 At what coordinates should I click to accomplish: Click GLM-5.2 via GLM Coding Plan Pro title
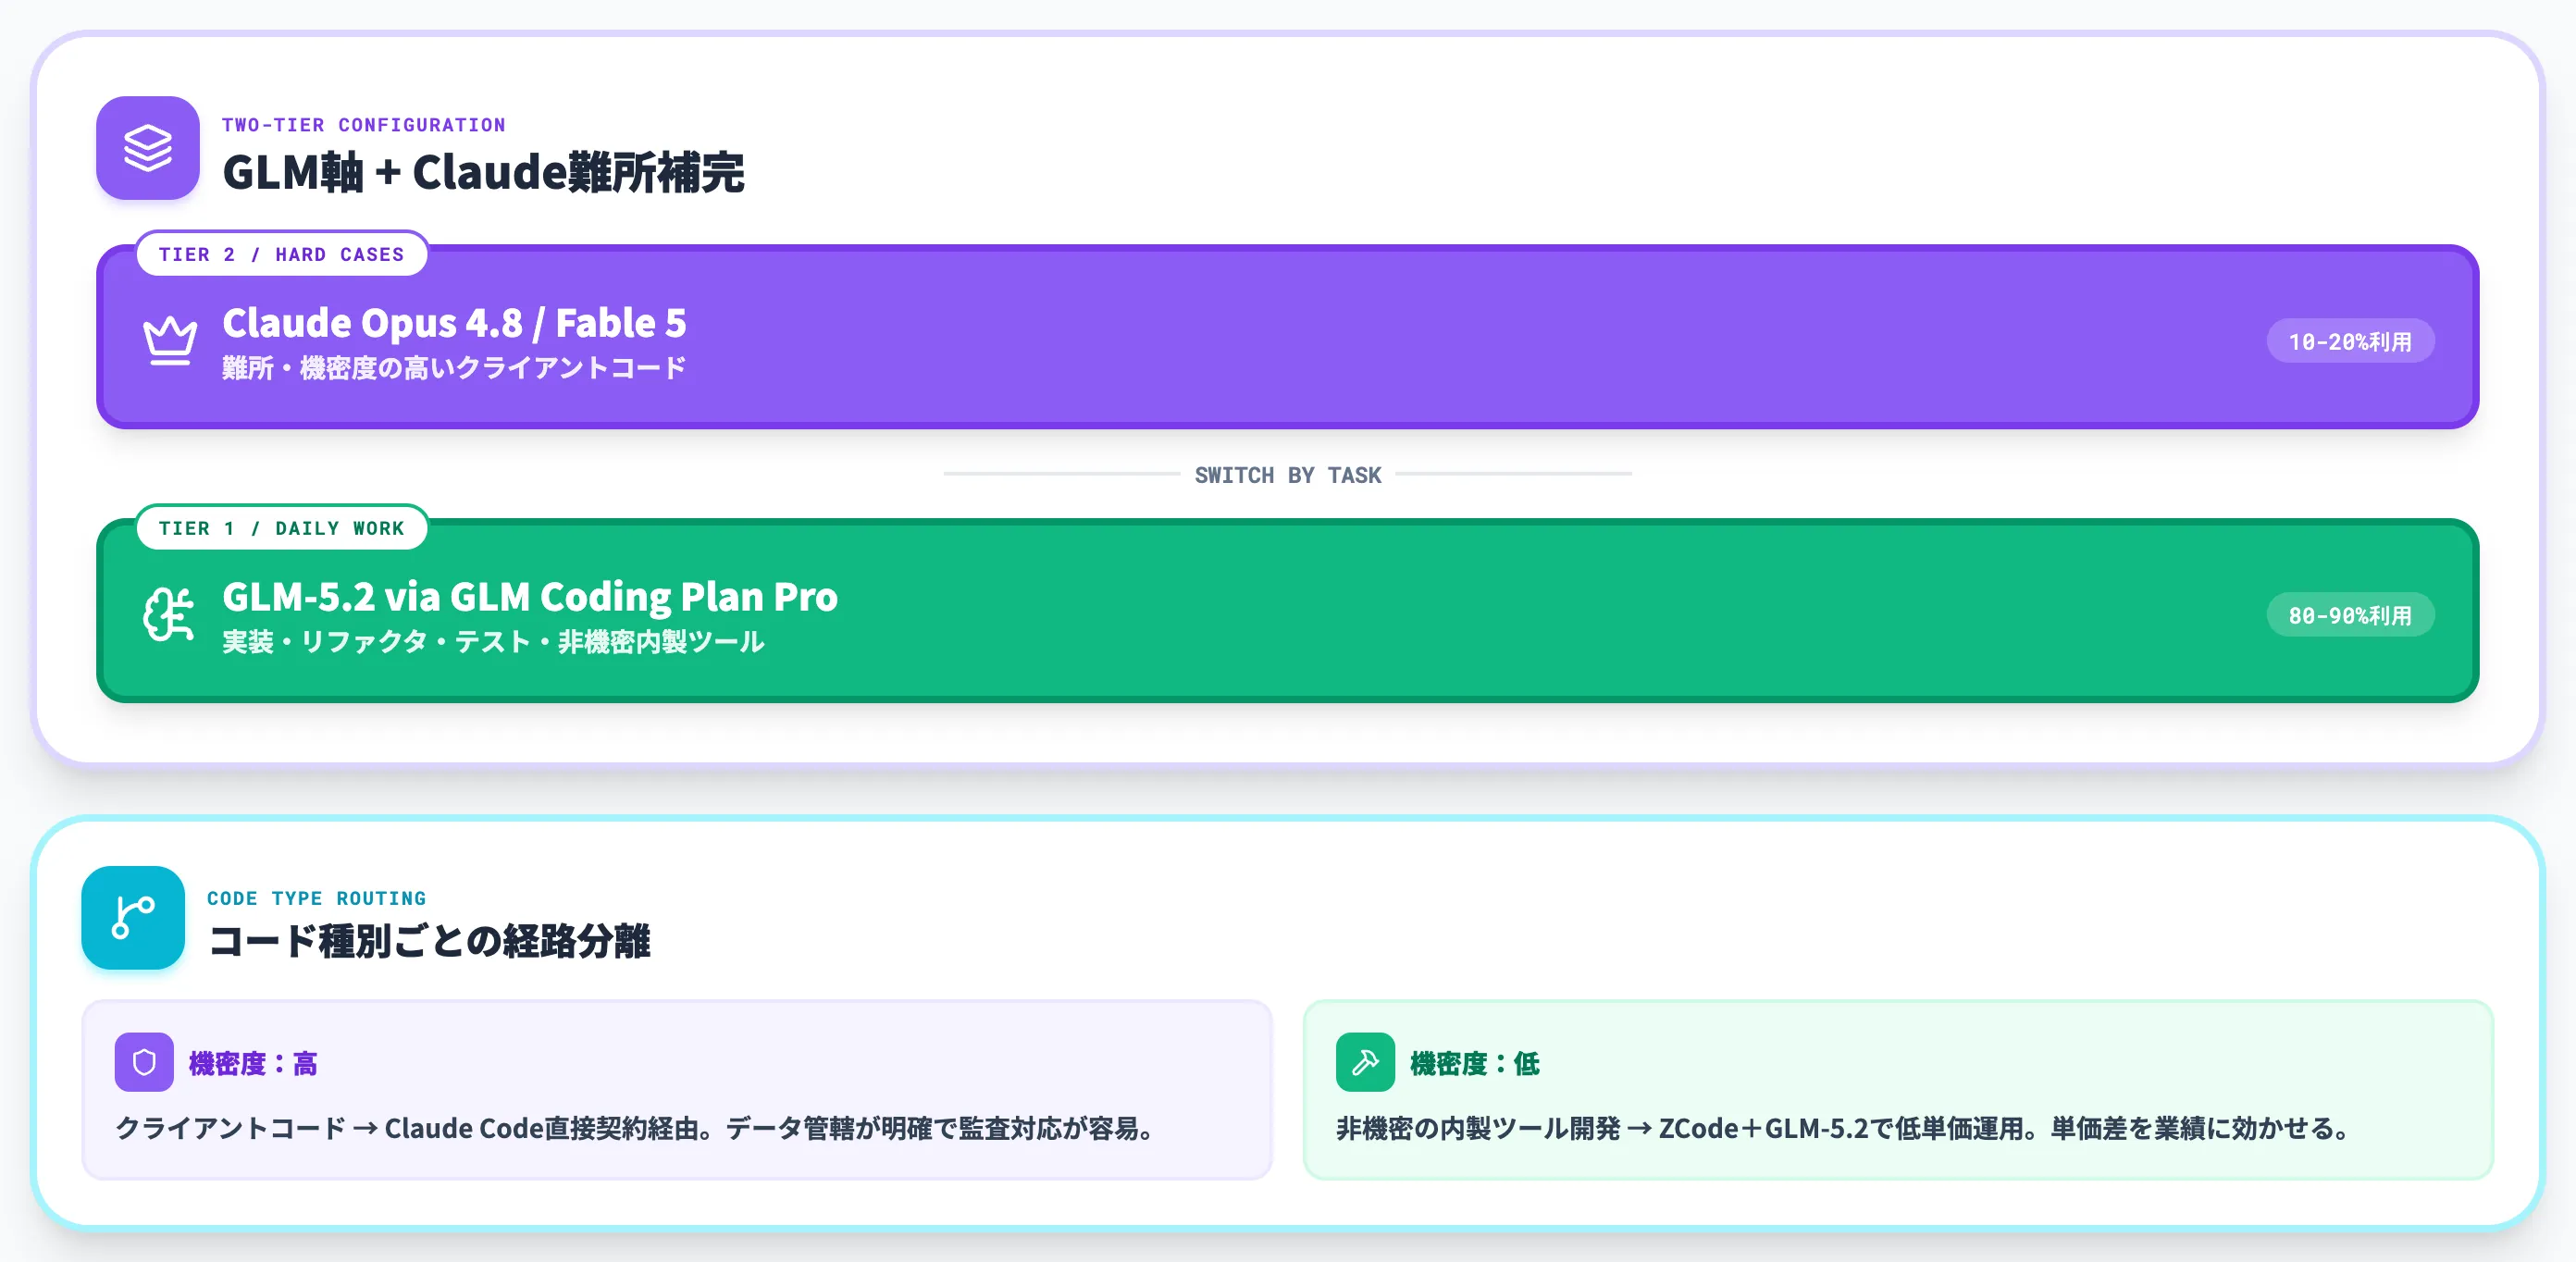[x=530, y=597]
